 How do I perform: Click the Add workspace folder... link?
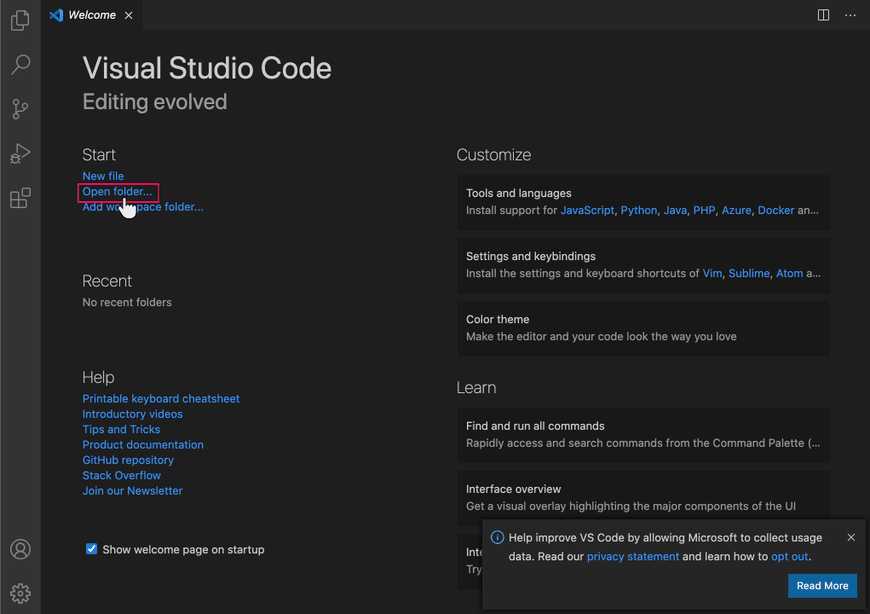(143, 207)
